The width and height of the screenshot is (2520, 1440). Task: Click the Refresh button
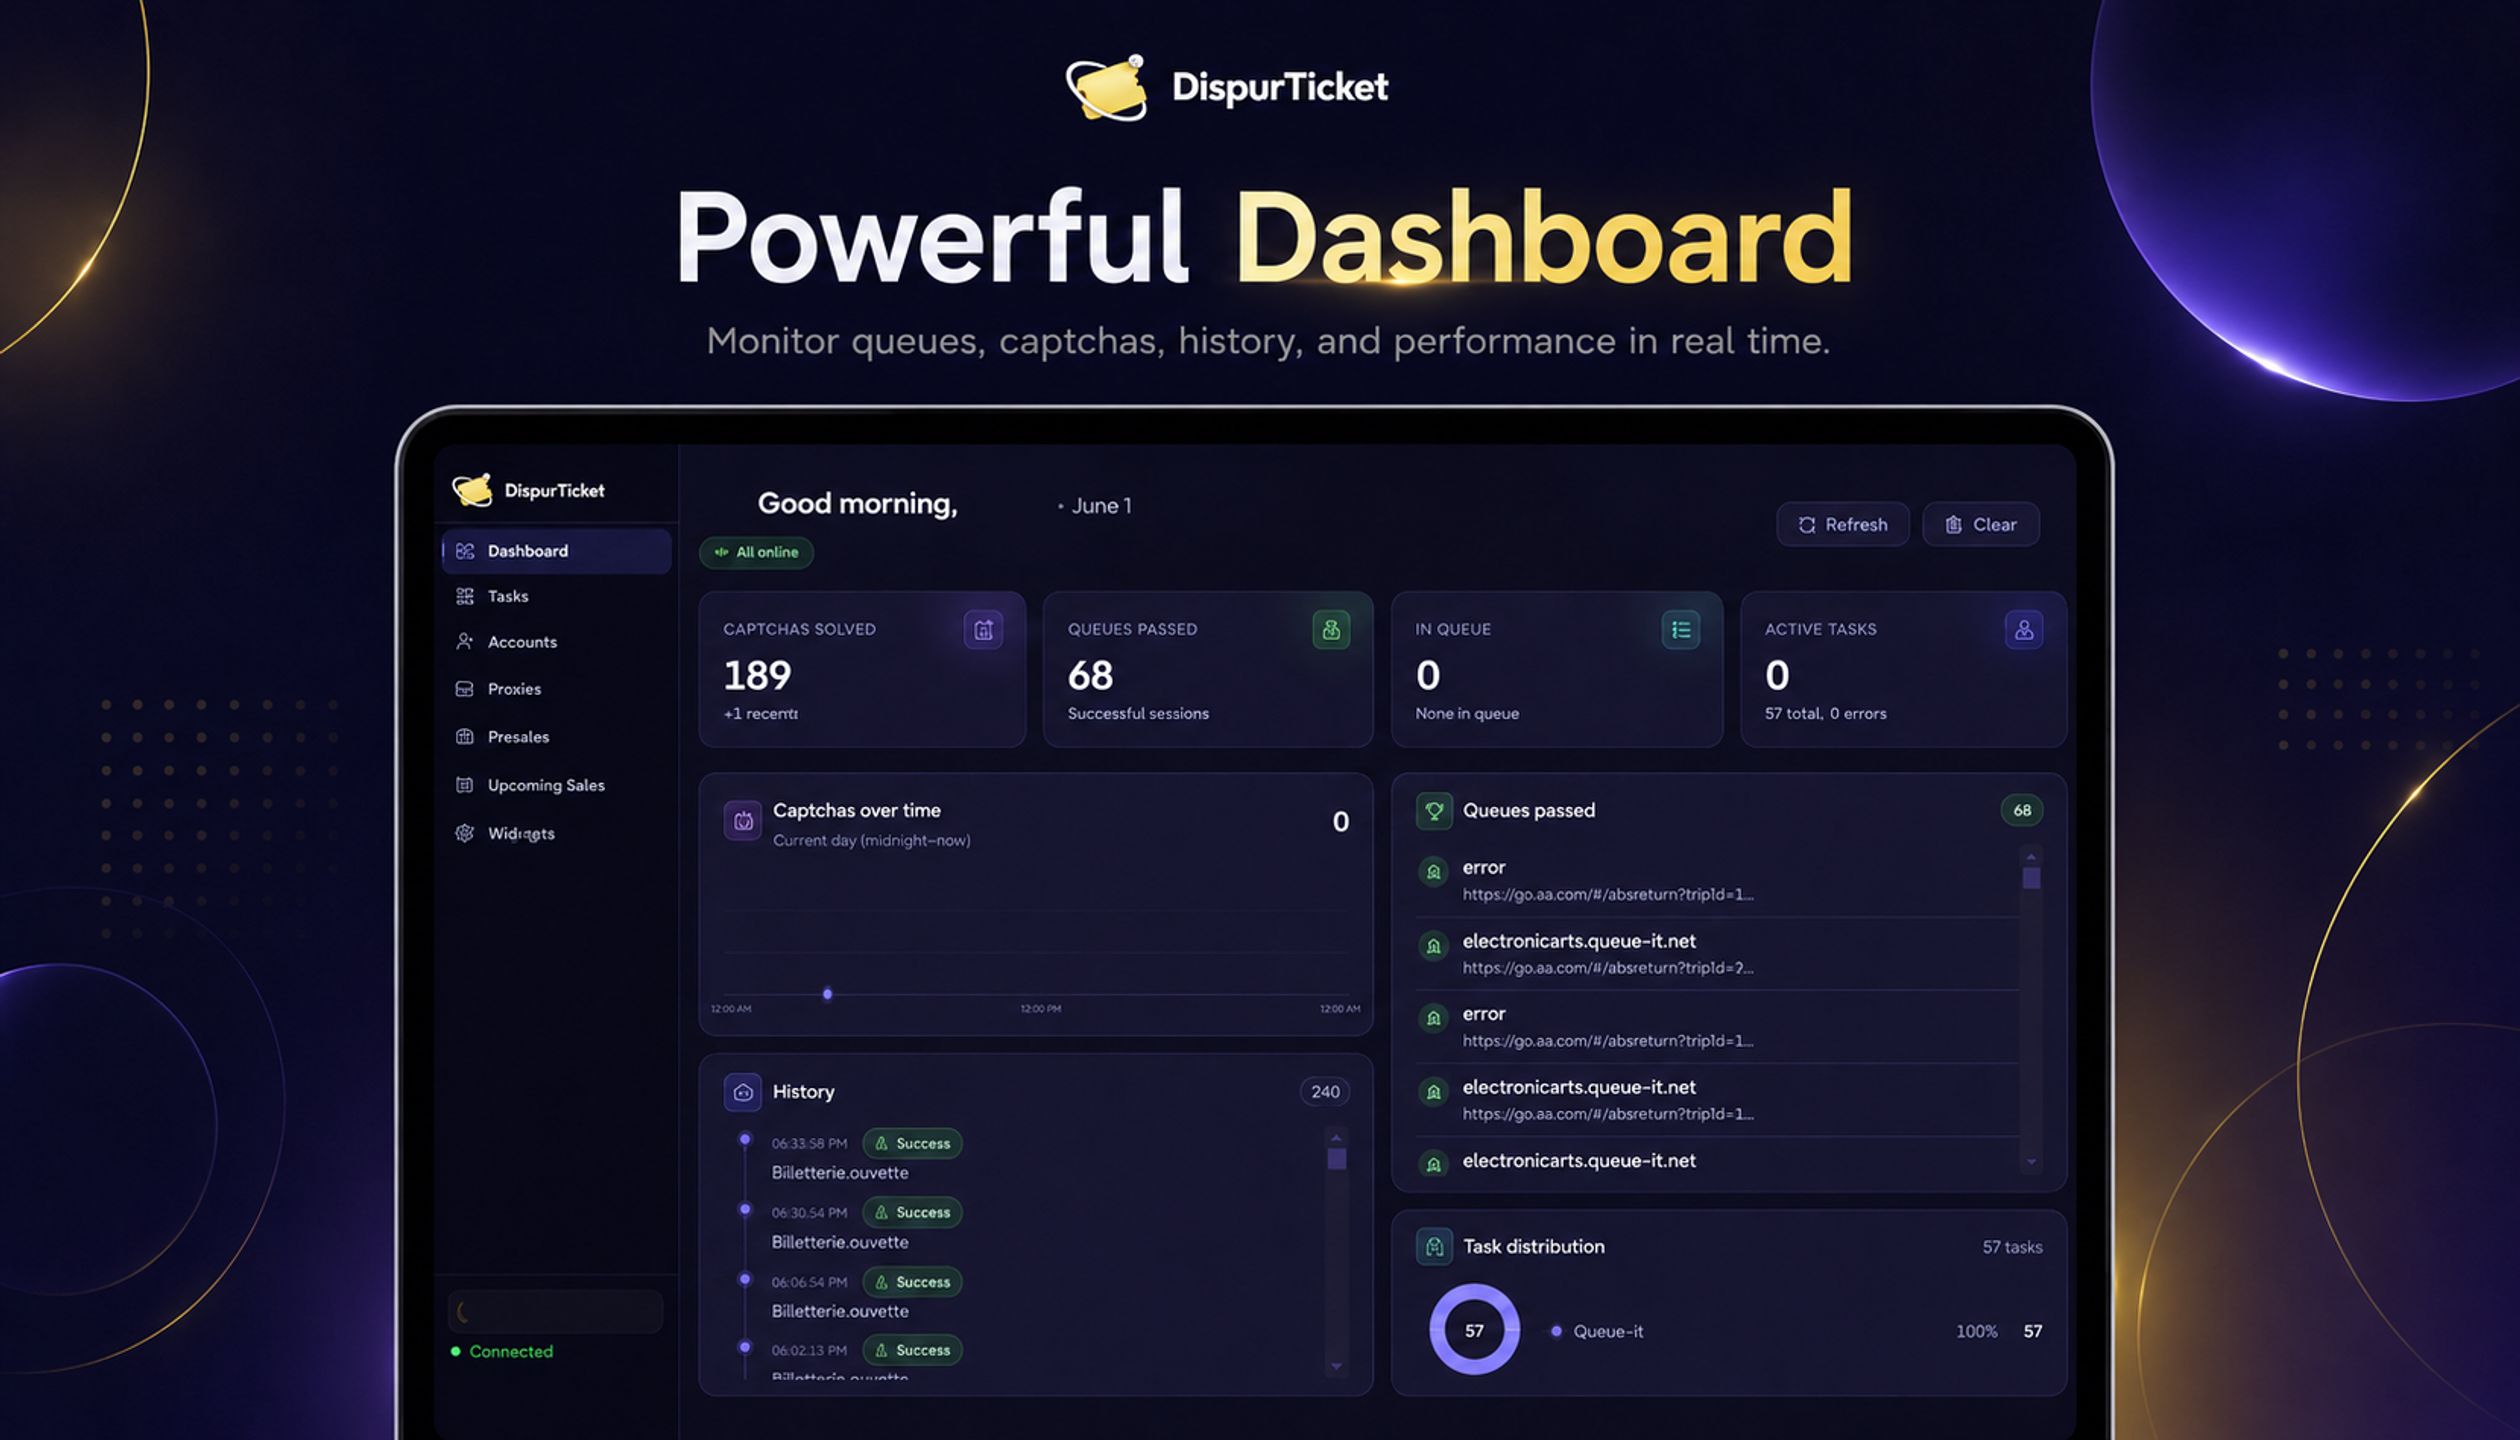click(x=1842, y=525)
